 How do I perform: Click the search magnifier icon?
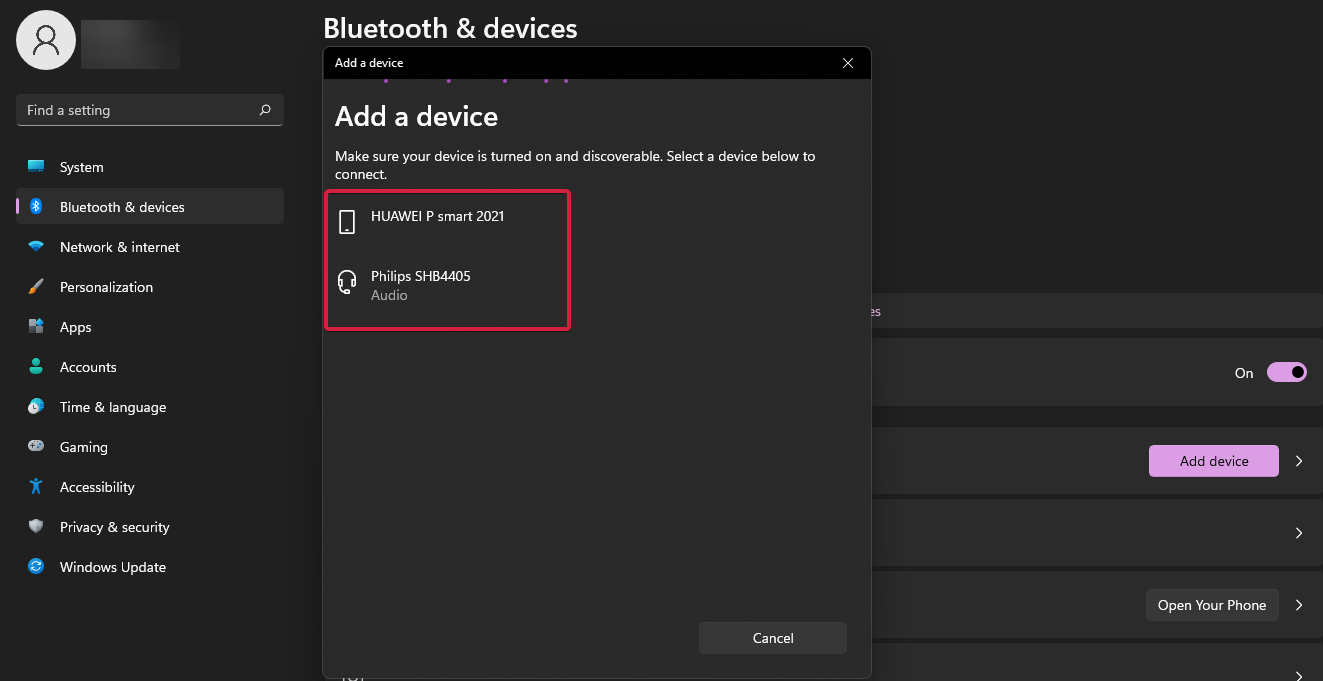pos(265,110)
